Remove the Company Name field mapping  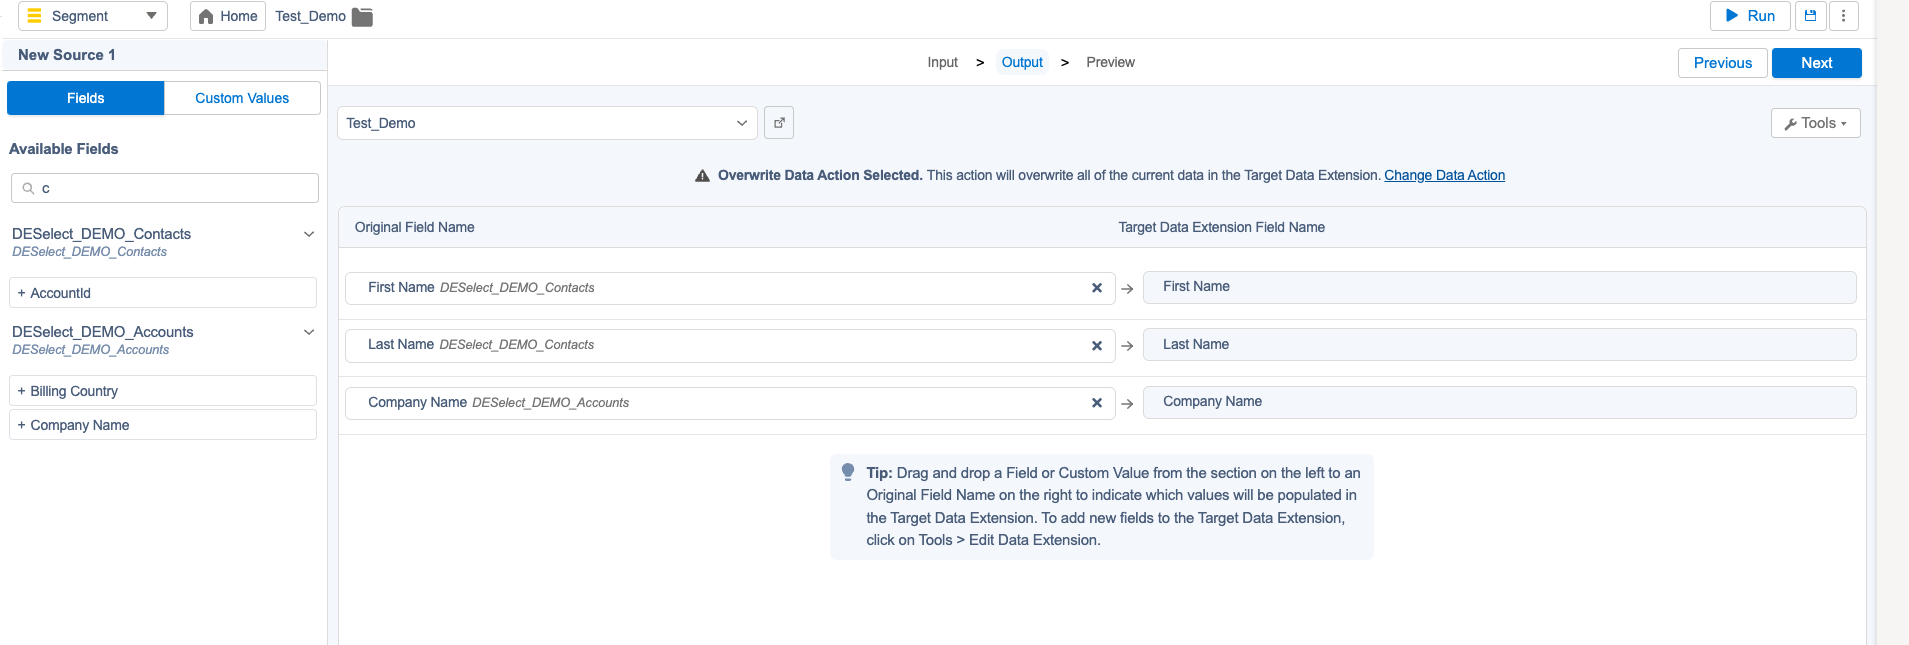tap(1097, 403)
